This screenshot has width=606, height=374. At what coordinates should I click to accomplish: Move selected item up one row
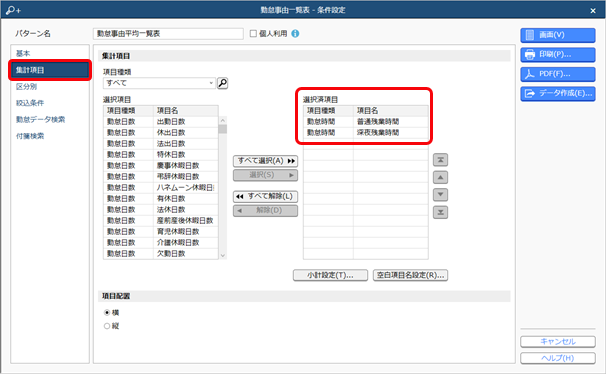pos(440,177)
